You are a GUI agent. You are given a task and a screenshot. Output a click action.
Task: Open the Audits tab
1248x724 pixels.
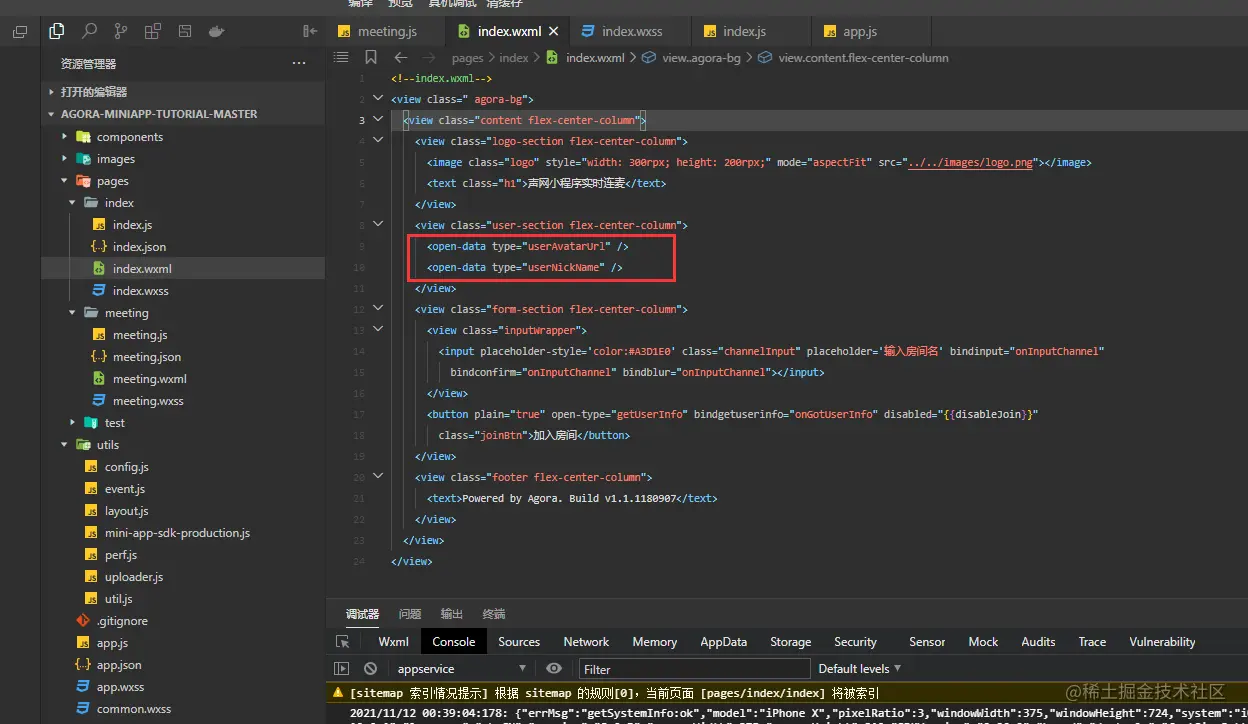click(1038, 642)
